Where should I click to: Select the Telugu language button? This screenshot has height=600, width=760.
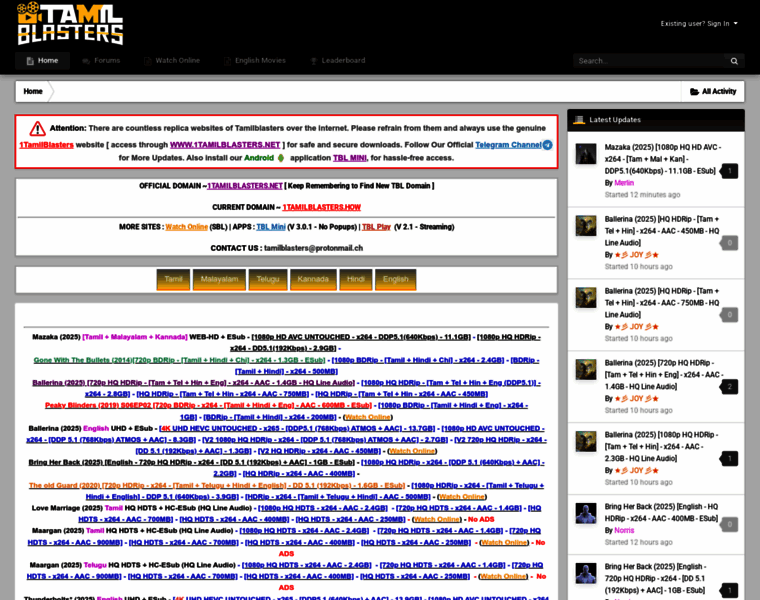click(x=268, y=280)
